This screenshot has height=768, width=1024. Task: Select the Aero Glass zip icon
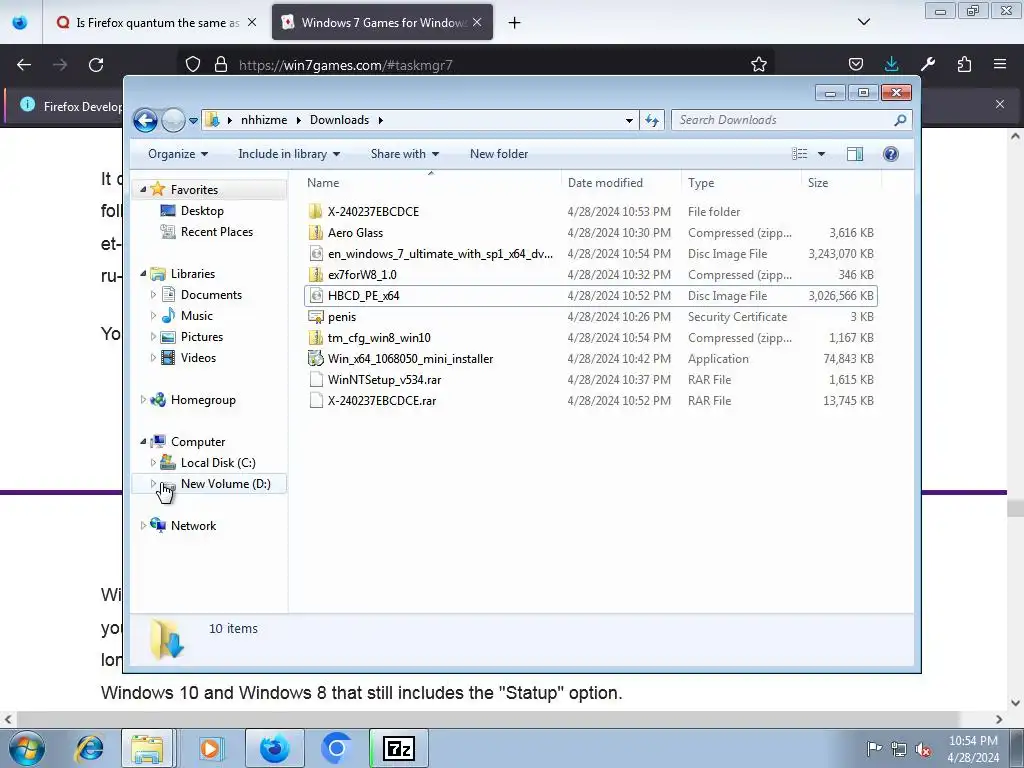(316, 232)
